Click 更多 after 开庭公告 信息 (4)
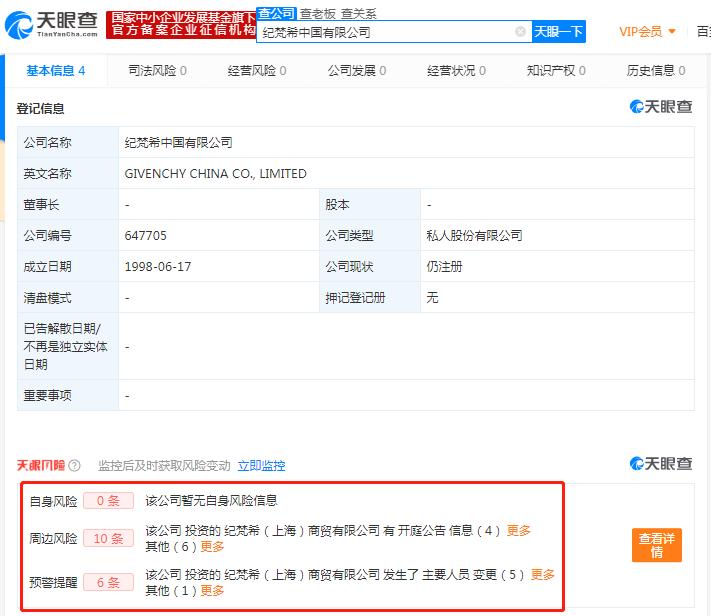Viewport: 711px width, 616px height. [x=519, y=530]
